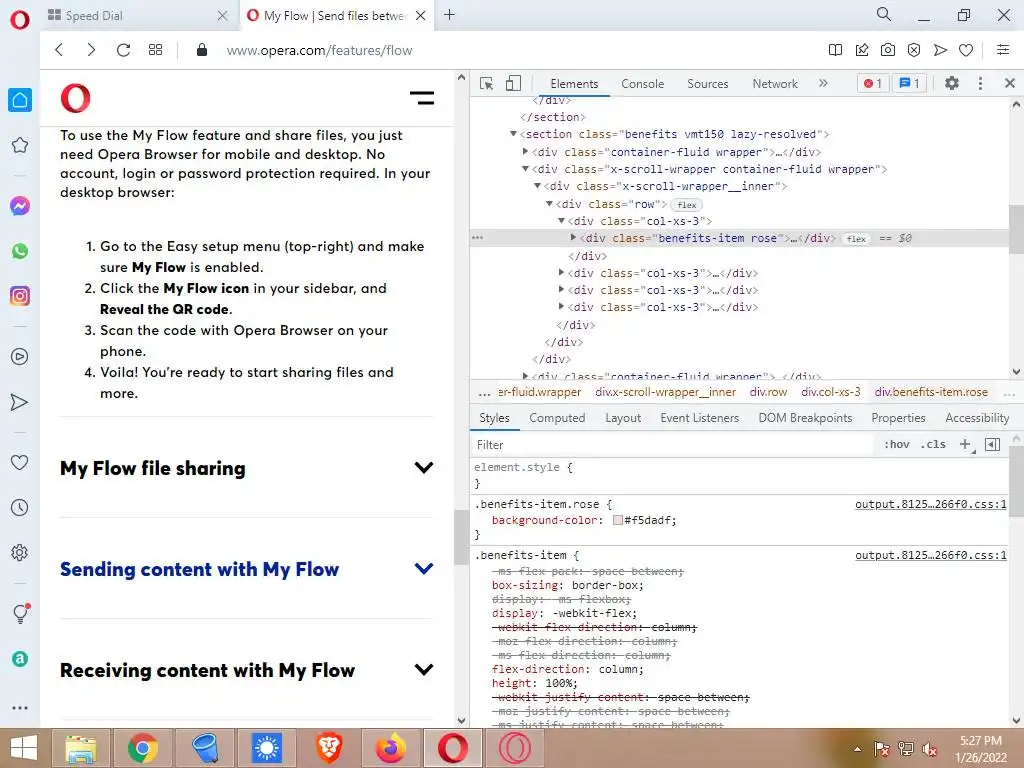Activate DevTools inspect element picker
The width and height of the screenshot is (1024, 768).
pos(486,84)
